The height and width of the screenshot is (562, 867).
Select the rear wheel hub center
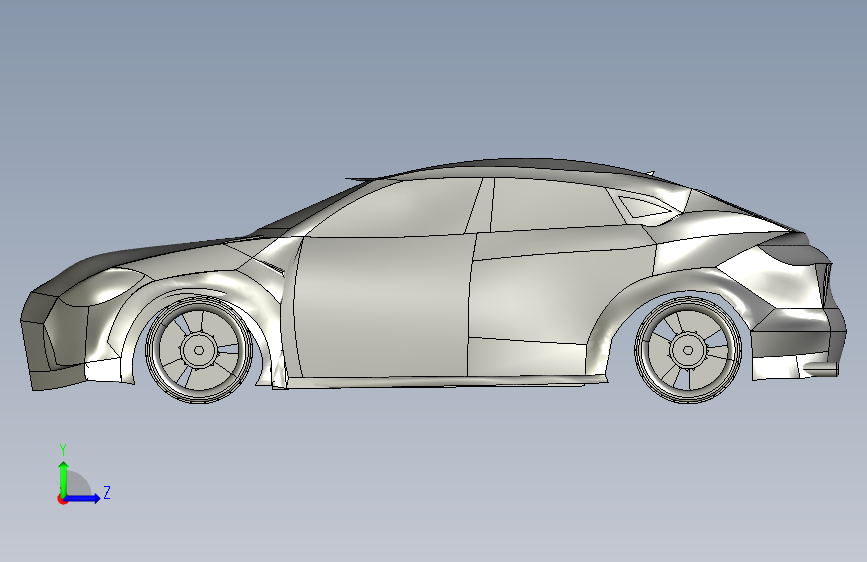[688, 350]
